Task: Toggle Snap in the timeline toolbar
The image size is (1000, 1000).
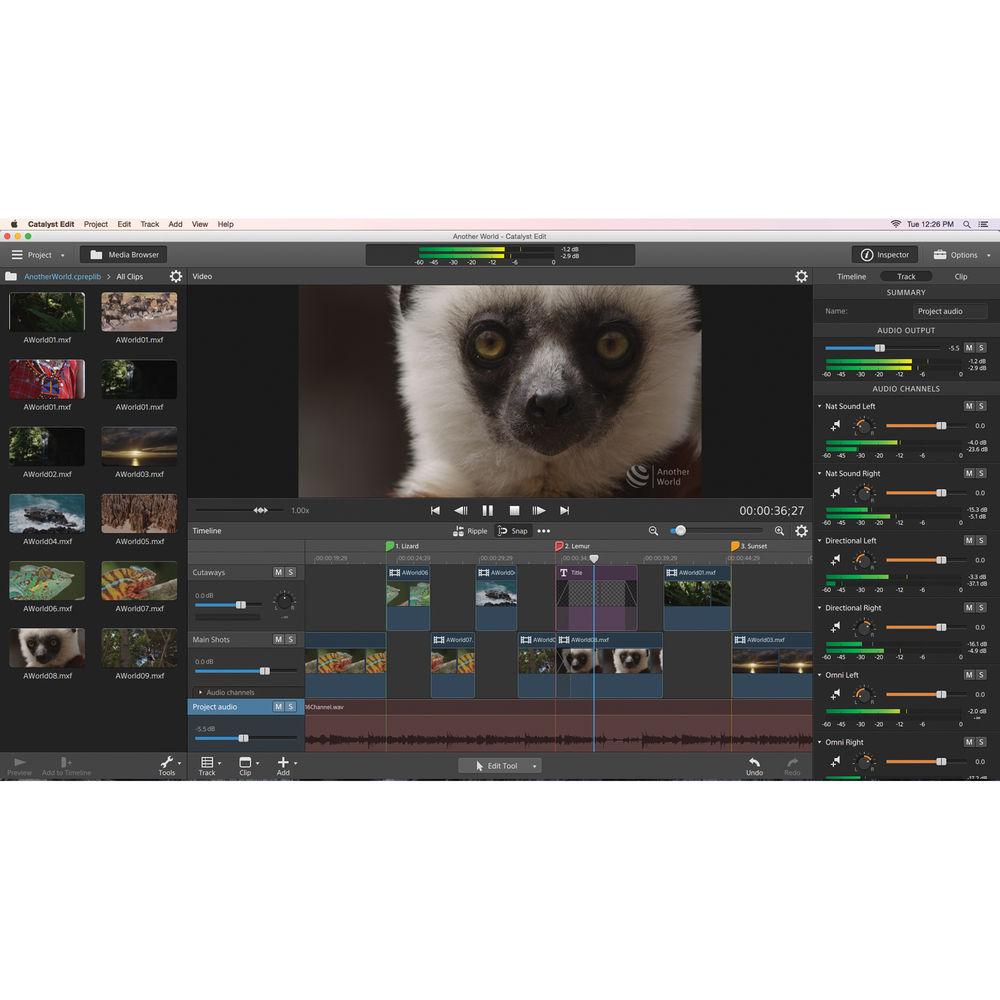Action: tap(514, 531)
